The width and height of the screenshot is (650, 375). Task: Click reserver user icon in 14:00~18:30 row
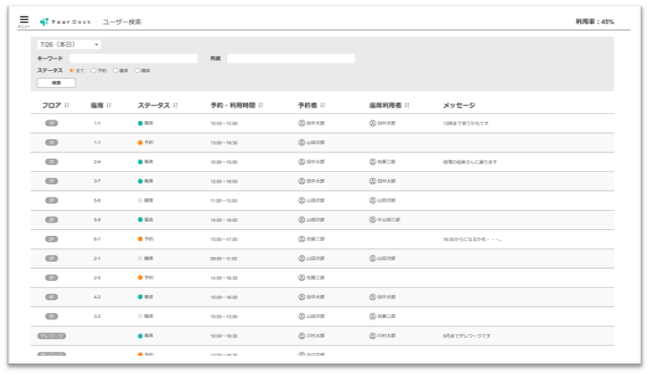tap(302, 278)
